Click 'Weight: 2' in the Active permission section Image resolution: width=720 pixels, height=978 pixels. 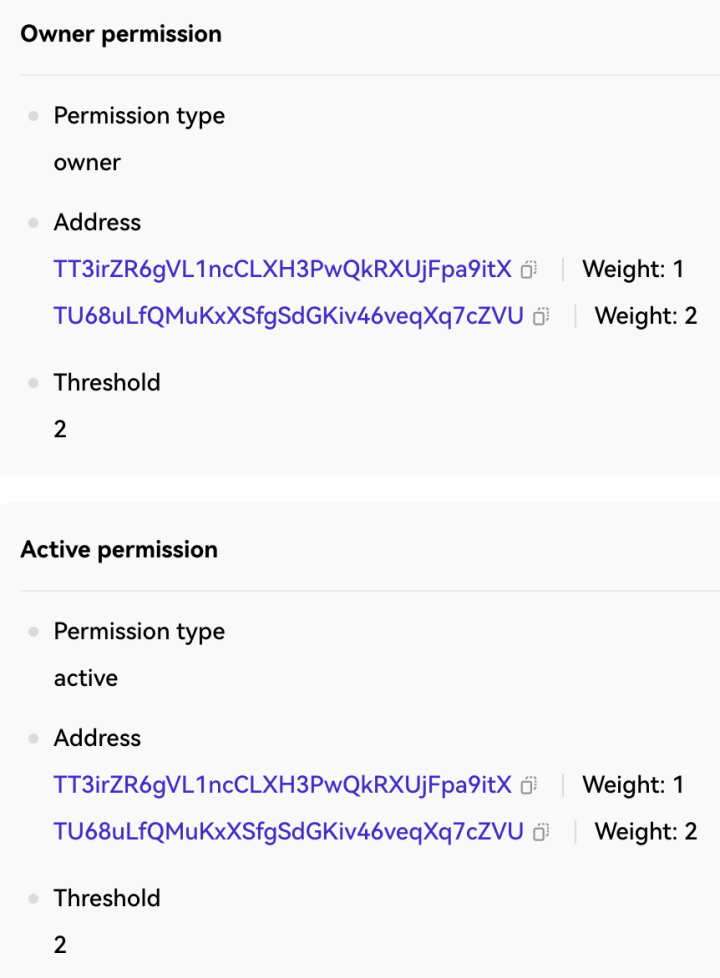(646, 832)
